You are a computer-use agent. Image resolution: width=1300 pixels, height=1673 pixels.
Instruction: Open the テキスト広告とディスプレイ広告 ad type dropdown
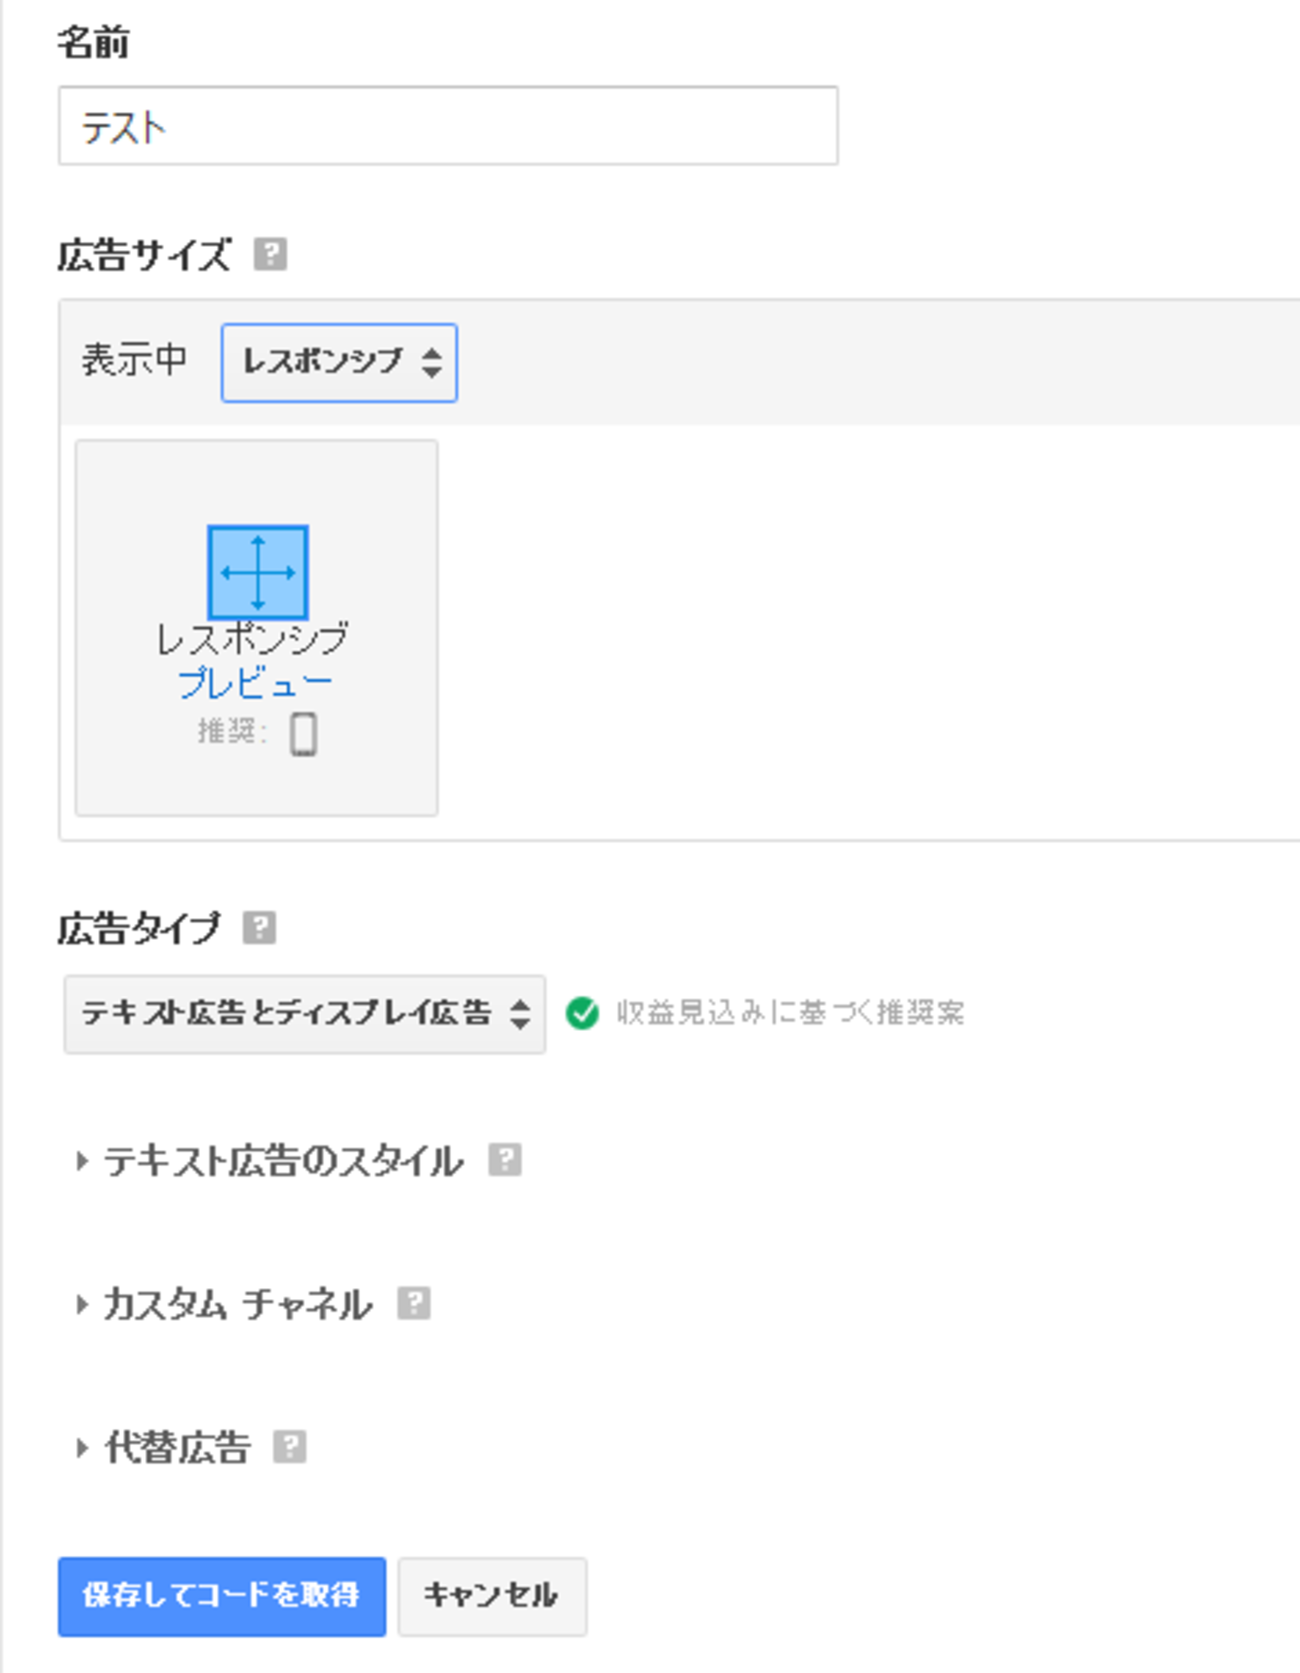[304, 1014]
